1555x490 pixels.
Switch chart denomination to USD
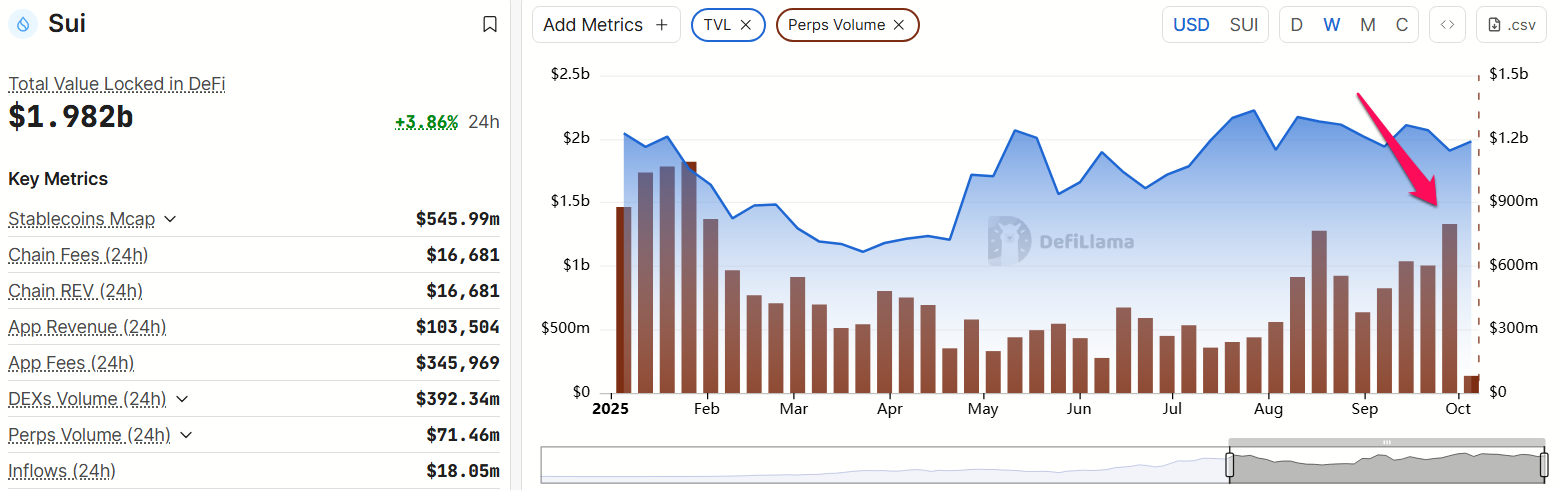click(x=1191, y=25)
